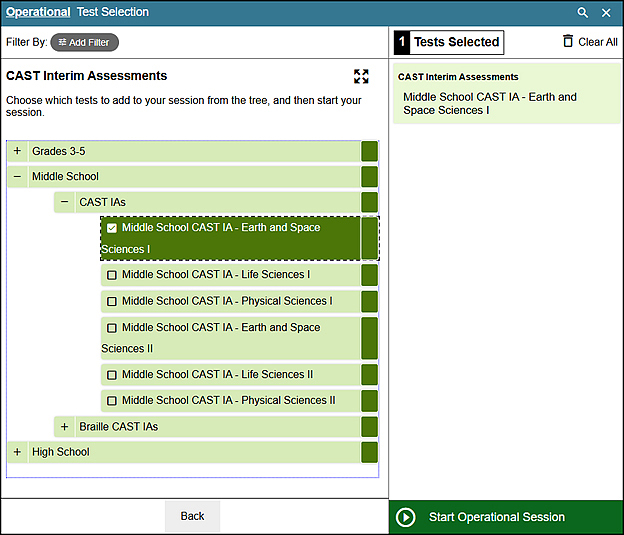Click the dark green box for High School
This screenshot has width=624, height=535.
tap(369, 452)
